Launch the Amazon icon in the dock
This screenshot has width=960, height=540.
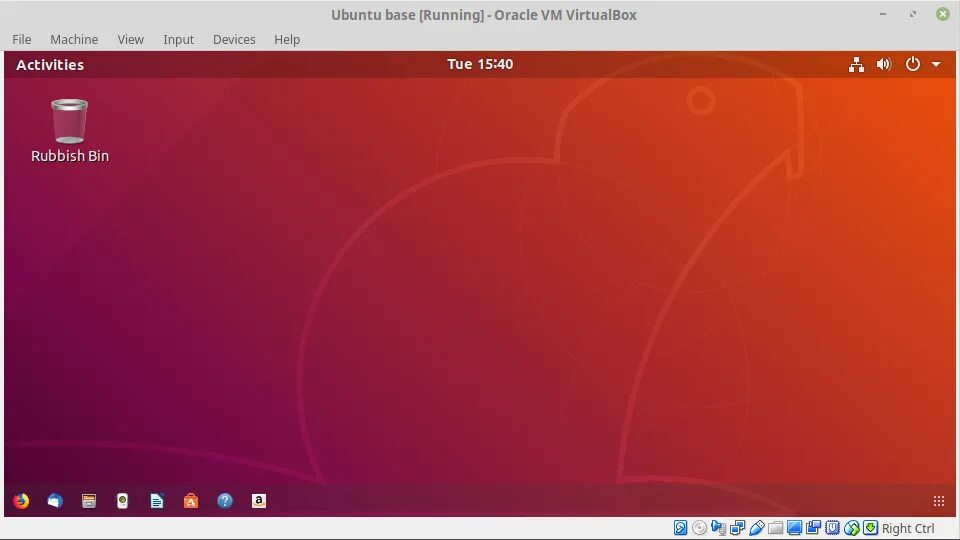(259, 501)
